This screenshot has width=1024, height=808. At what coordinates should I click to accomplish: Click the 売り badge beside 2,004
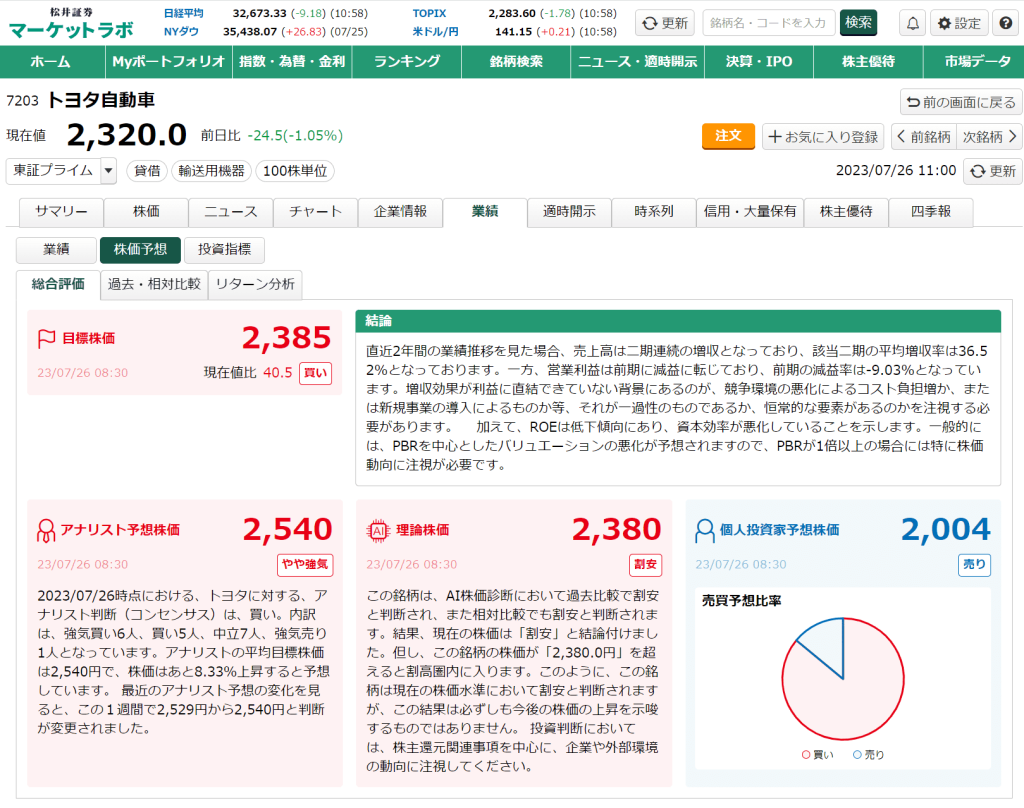(974, 564)
